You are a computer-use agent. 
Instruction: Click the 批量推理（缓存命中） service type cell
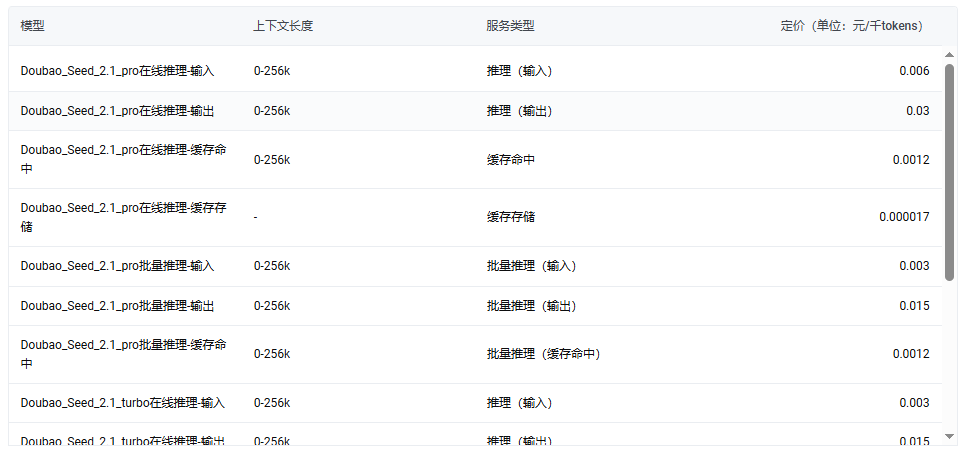544,354
